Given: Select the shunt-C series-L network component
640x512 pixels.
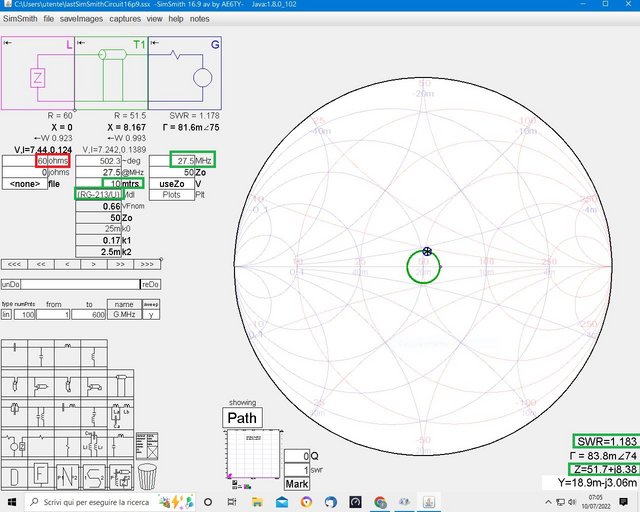Looking at the screenshot, I should (121, 443).
